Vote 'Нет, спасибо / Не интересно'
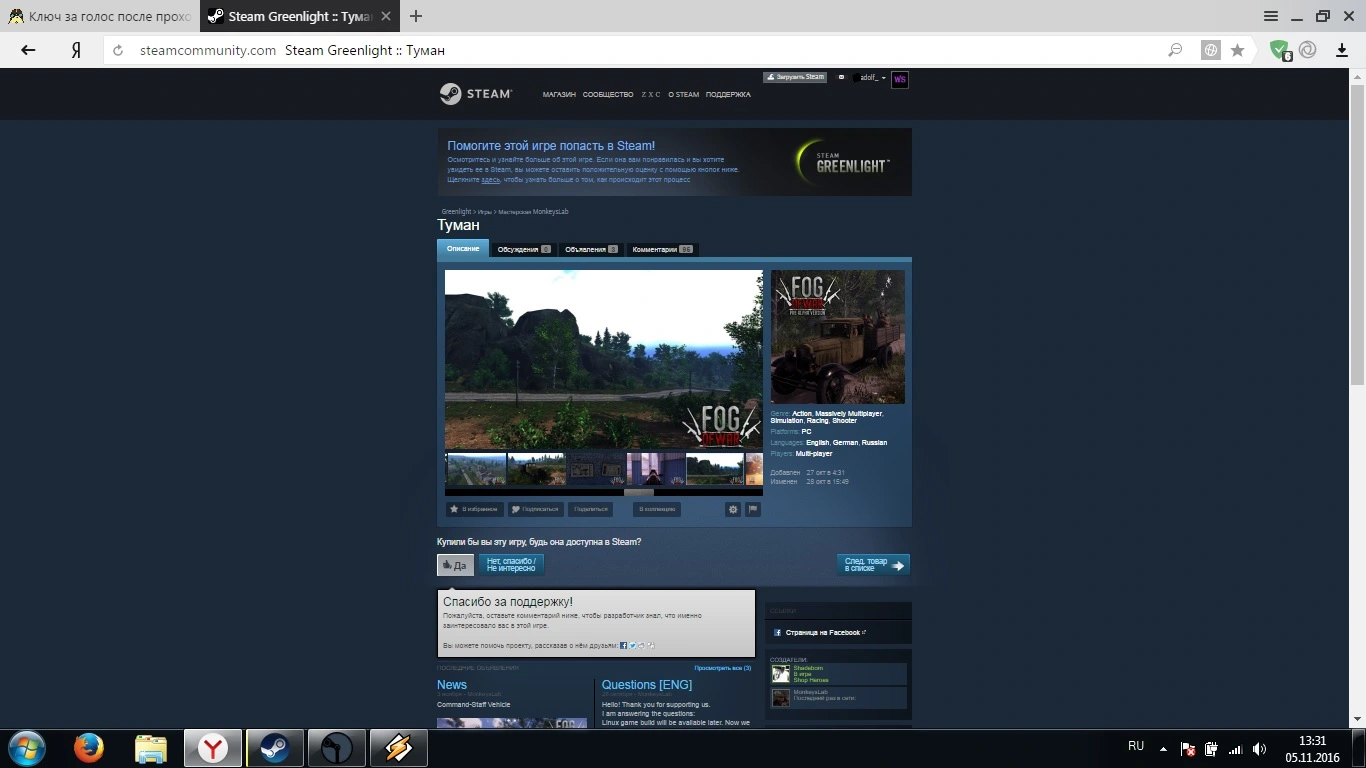 pyautogui.click(x=511, y=565)
